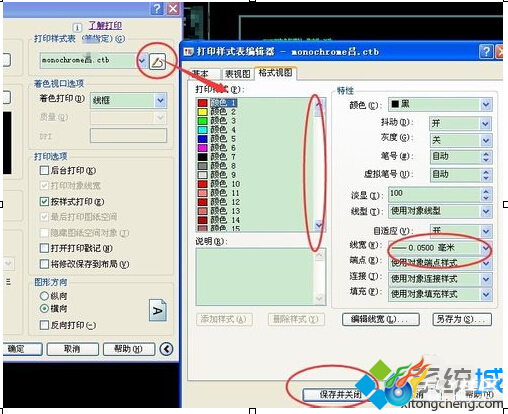This screenshot has width=508, height=414.
Task: Click the help question mark in editor title bar
Action: coord(486,51)
